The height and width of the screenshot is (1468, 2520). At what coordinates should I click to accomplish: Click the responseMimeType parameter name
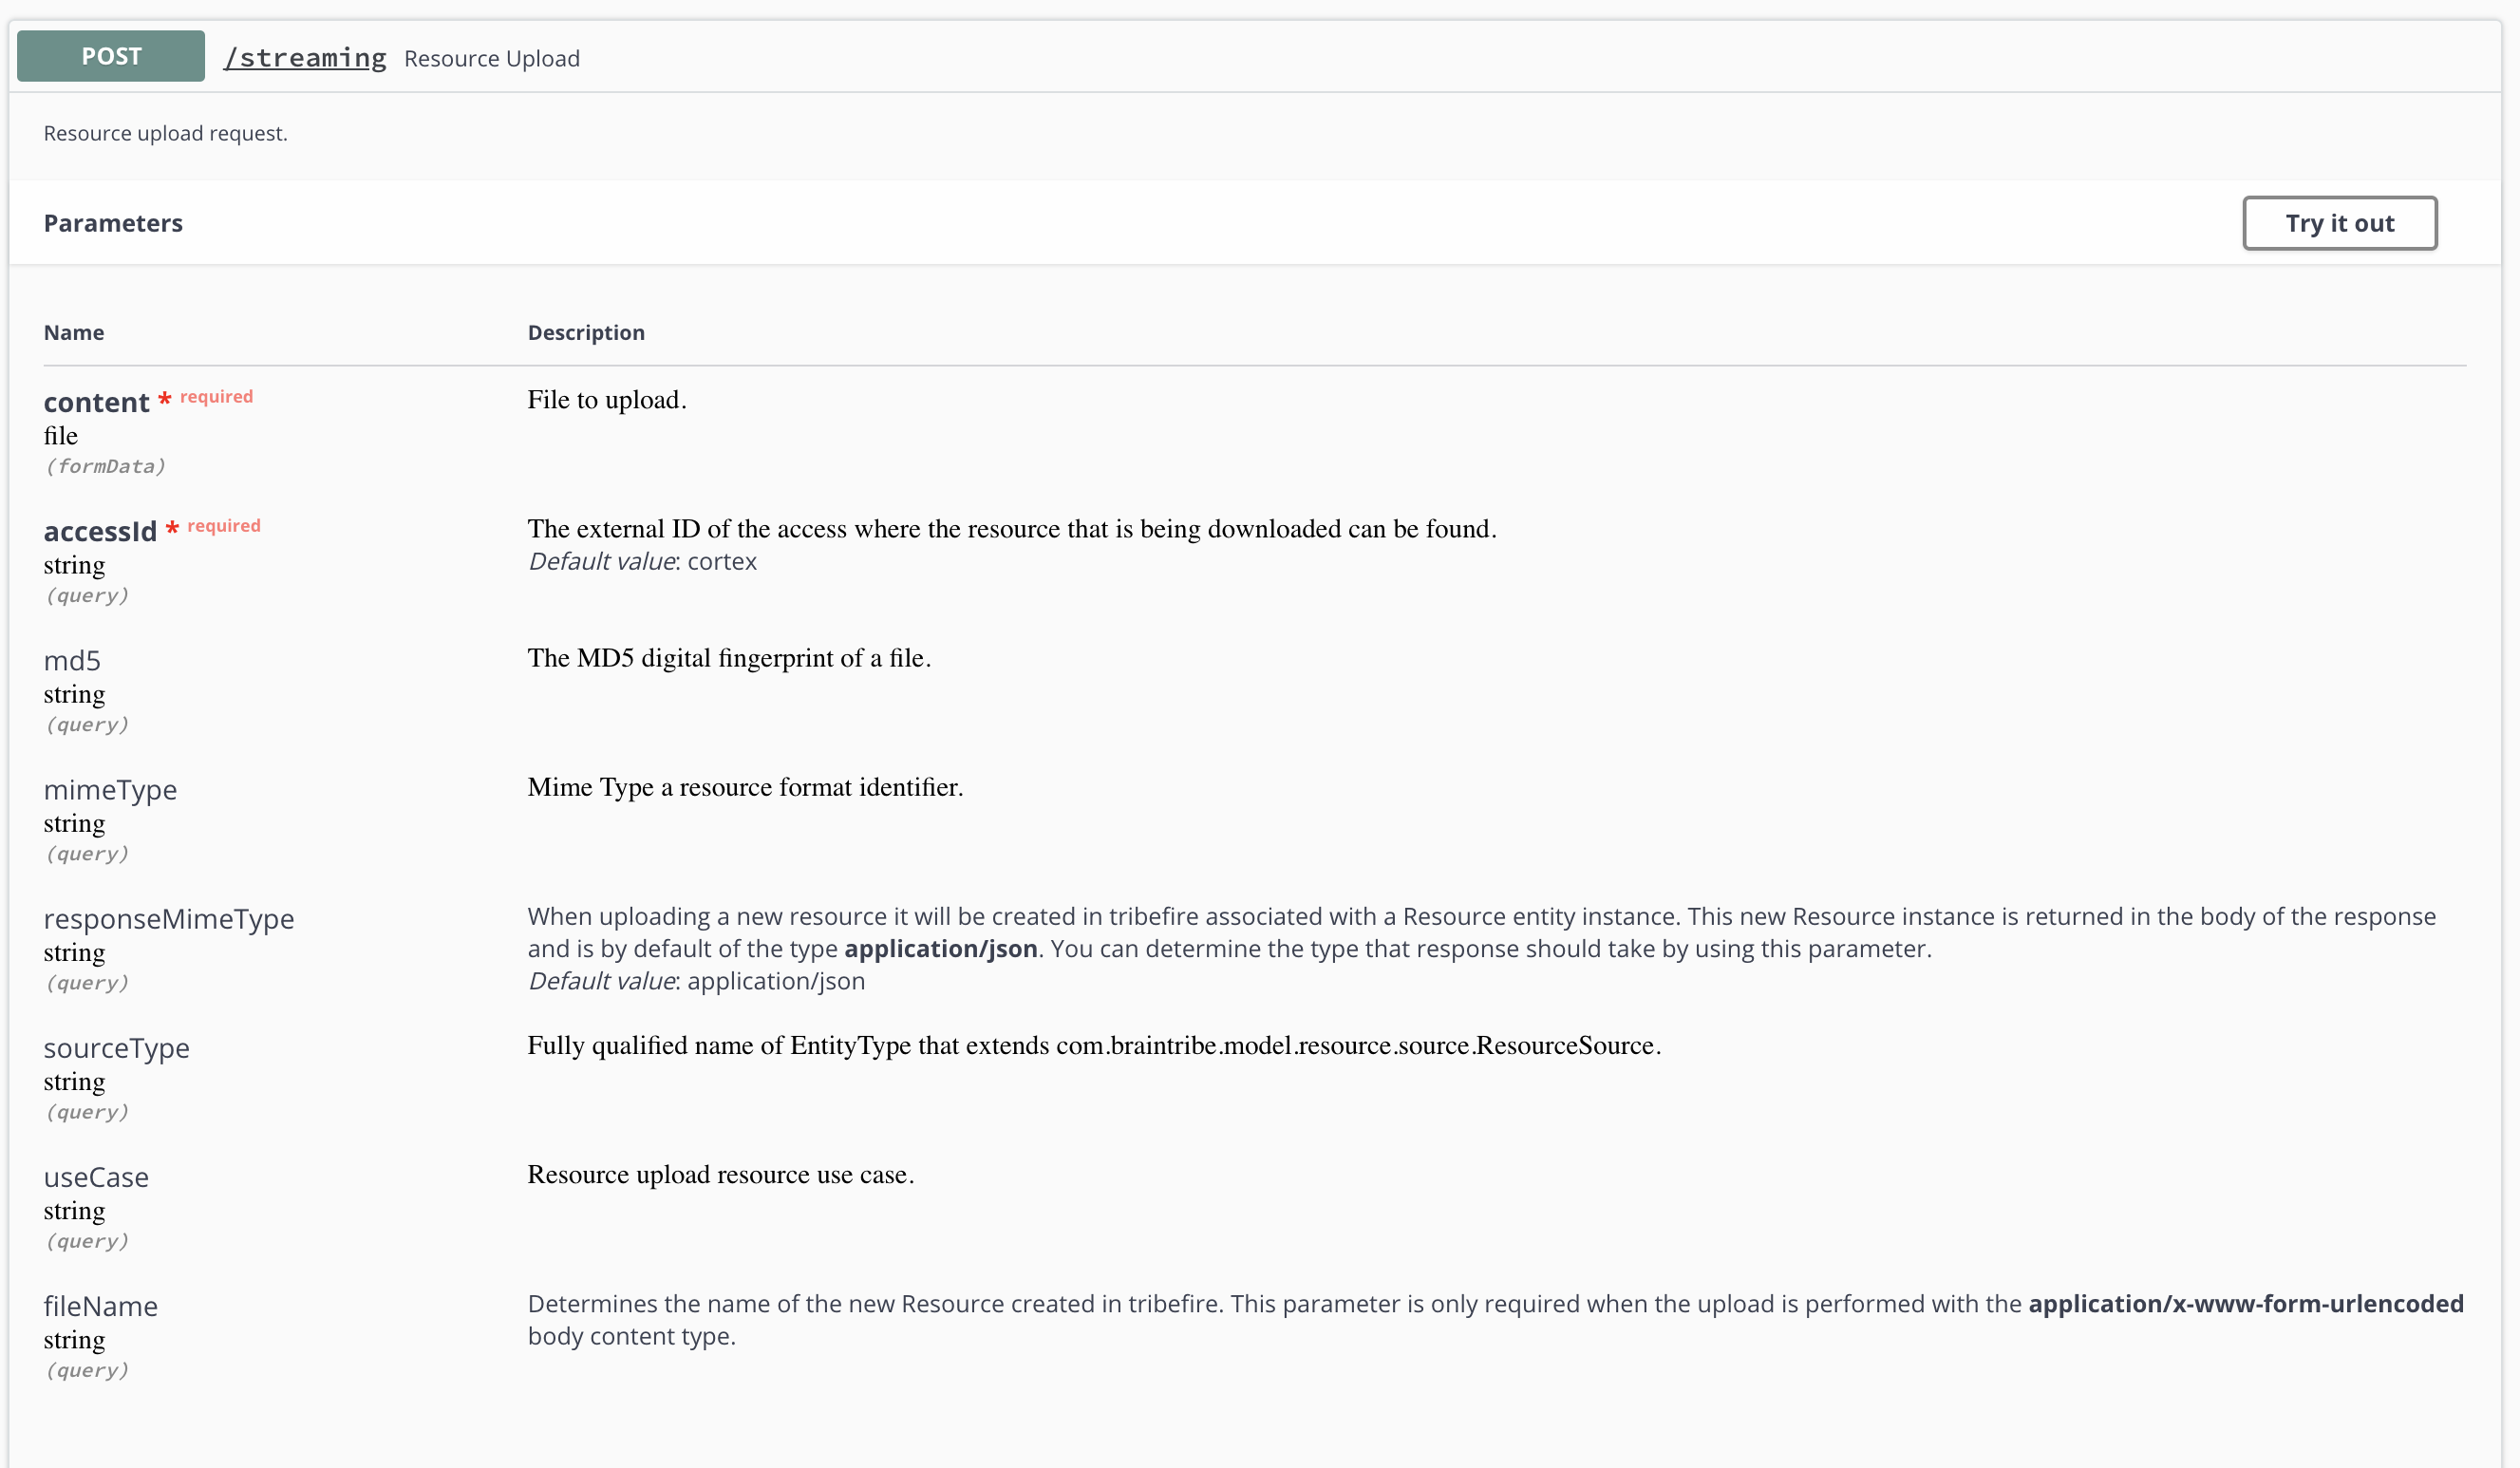[x=169, y=918]
